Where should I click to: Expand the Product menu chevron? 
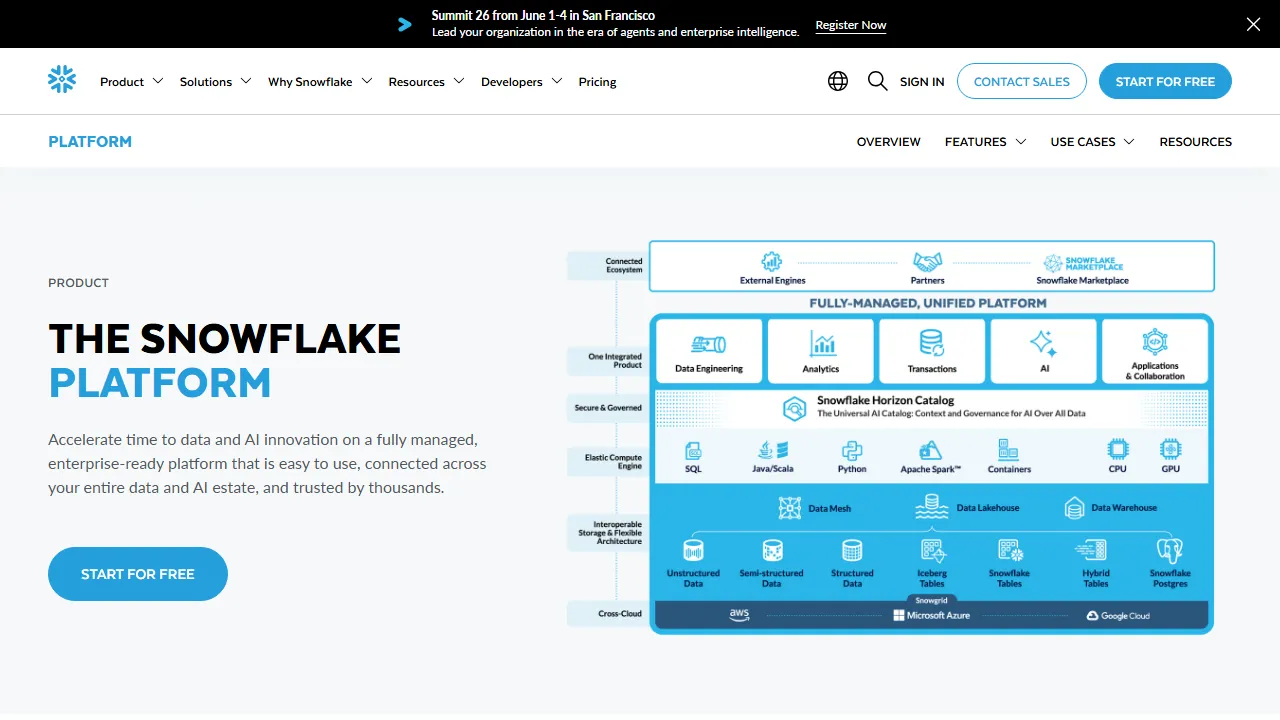pos(158,81)
